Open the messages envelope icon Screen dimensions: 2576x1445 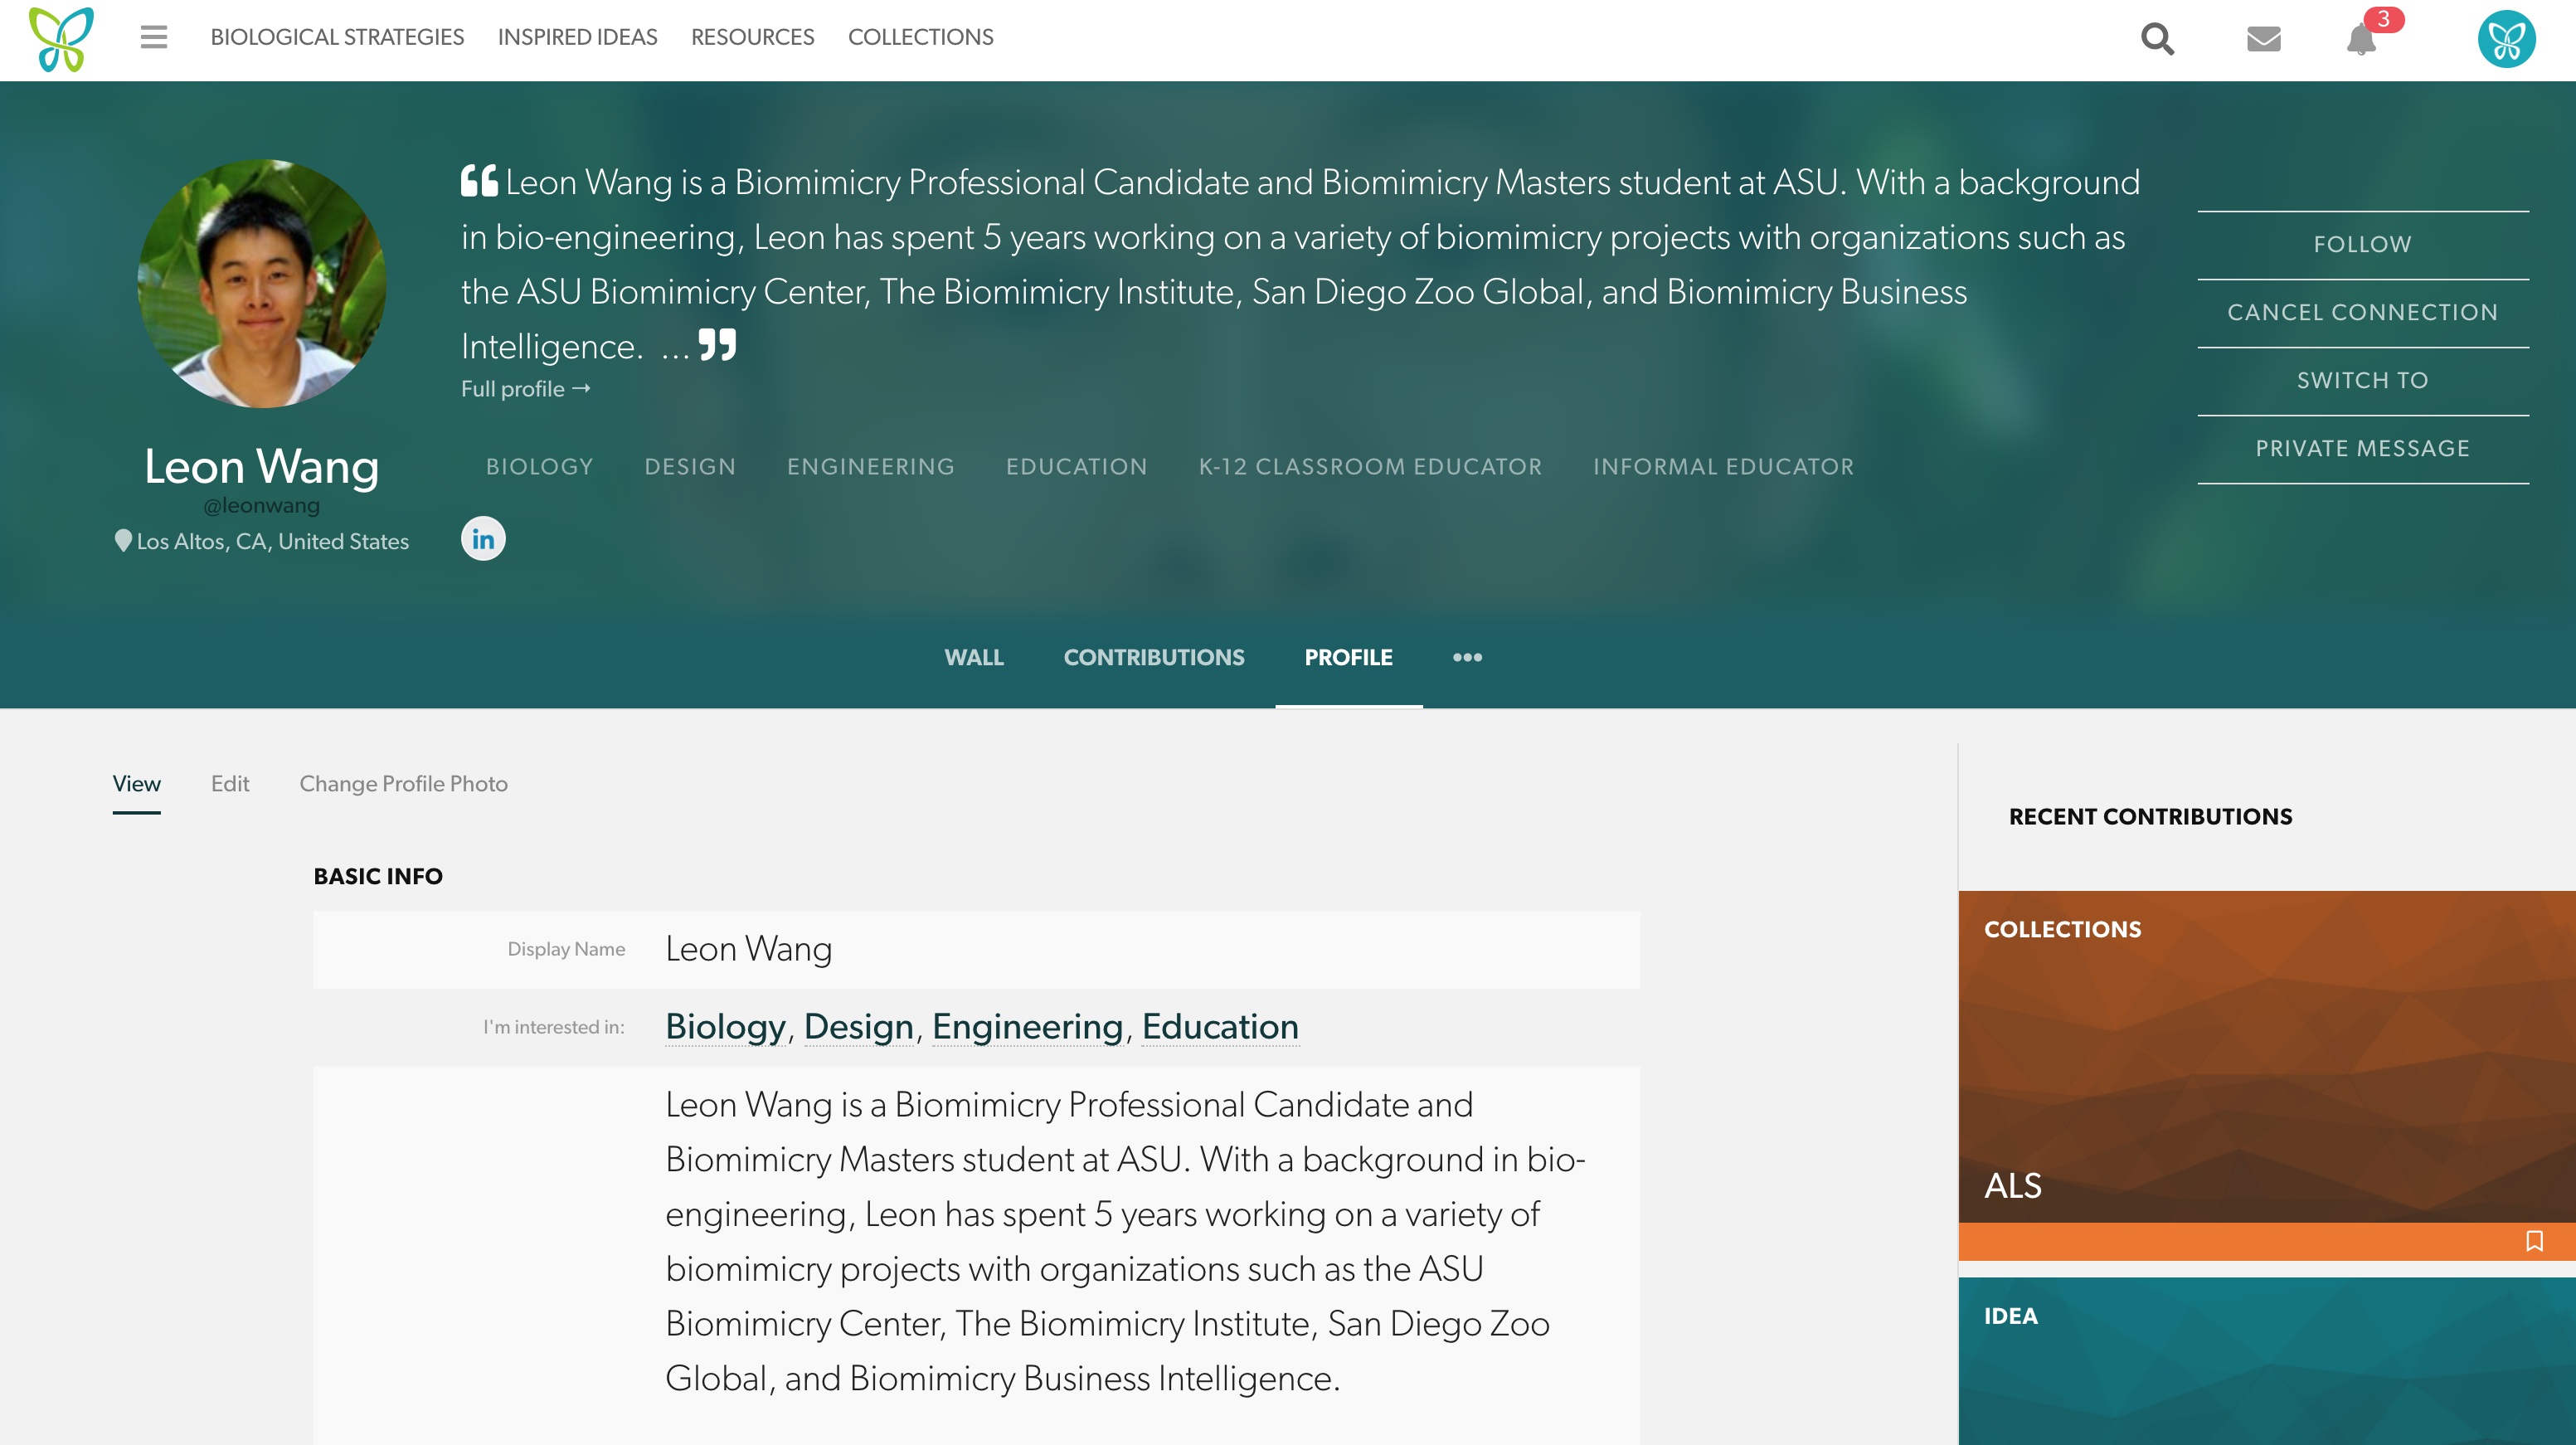tap(2263, 39)
